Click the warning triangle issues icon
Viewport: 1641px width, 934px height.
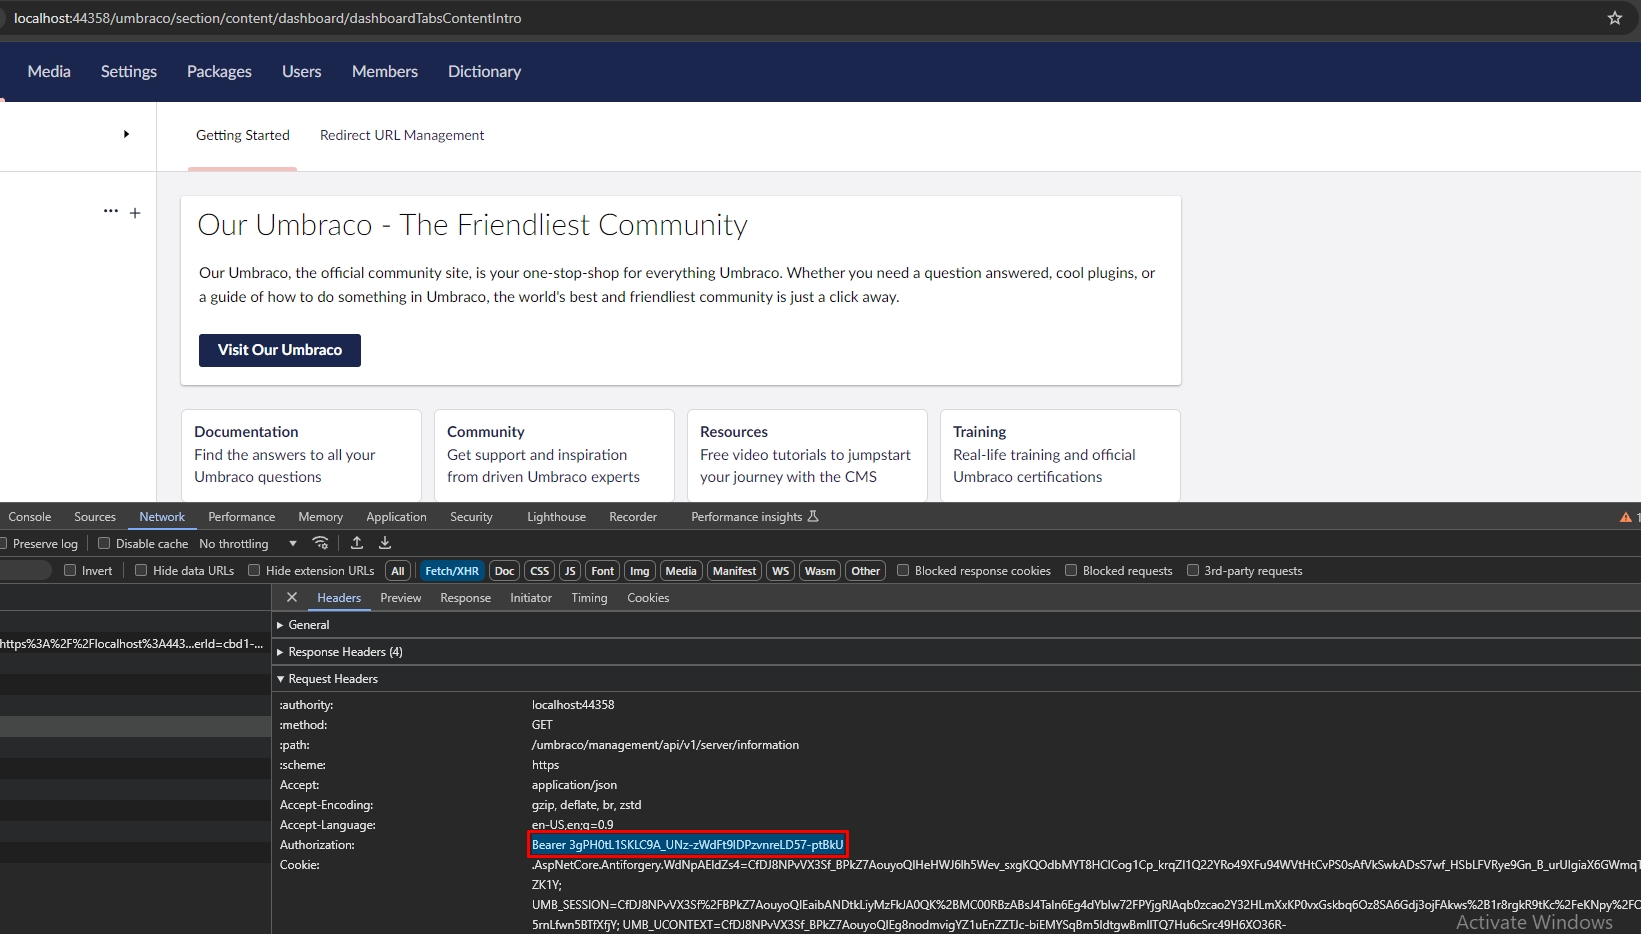click(x=1625, y=517)
